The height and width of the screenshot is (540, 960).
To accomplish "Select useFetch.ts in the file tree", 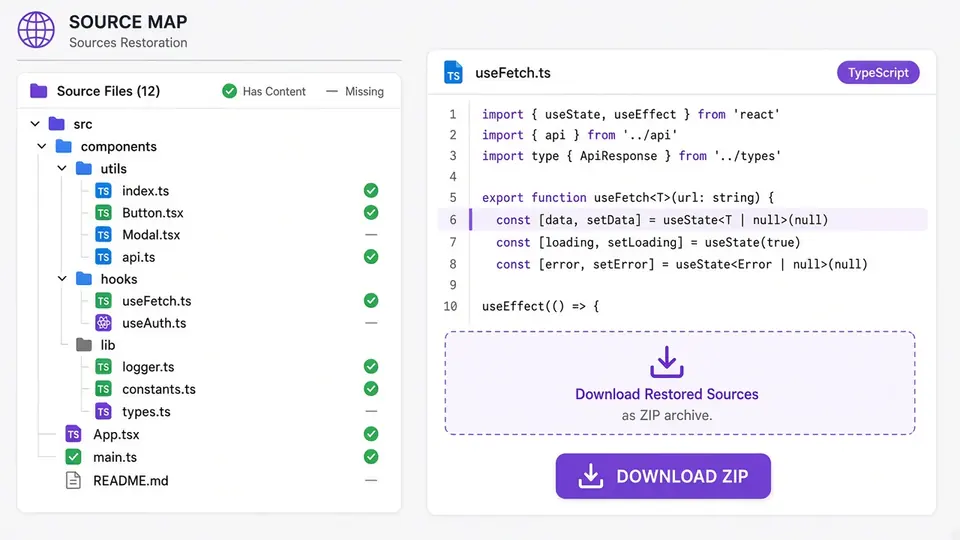I will [157, 301].
